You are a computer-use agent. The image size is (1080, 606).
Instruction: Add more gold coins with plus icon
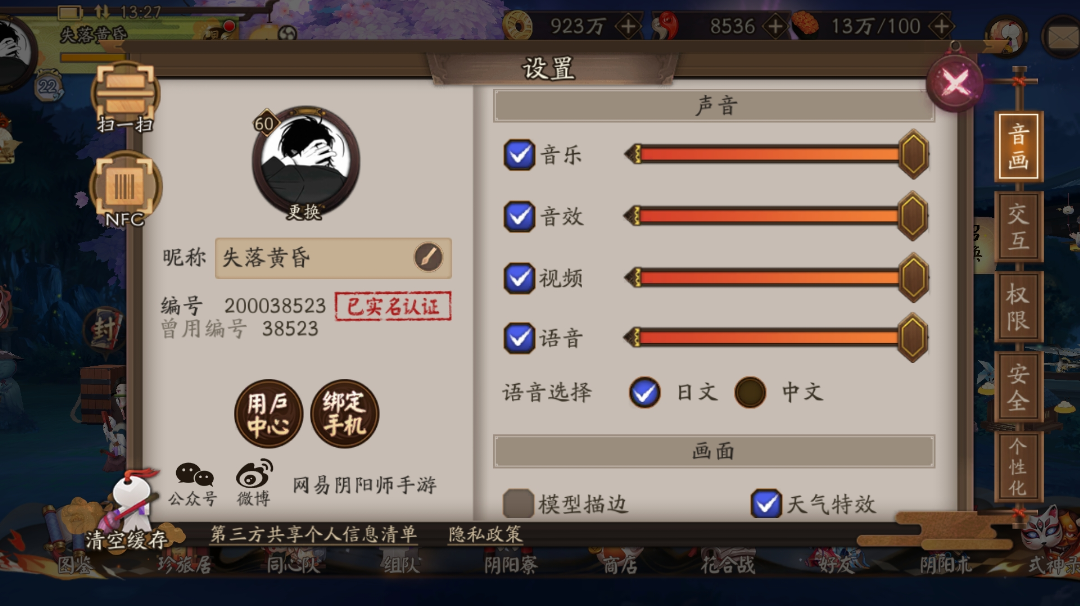(x=627, y=27)
